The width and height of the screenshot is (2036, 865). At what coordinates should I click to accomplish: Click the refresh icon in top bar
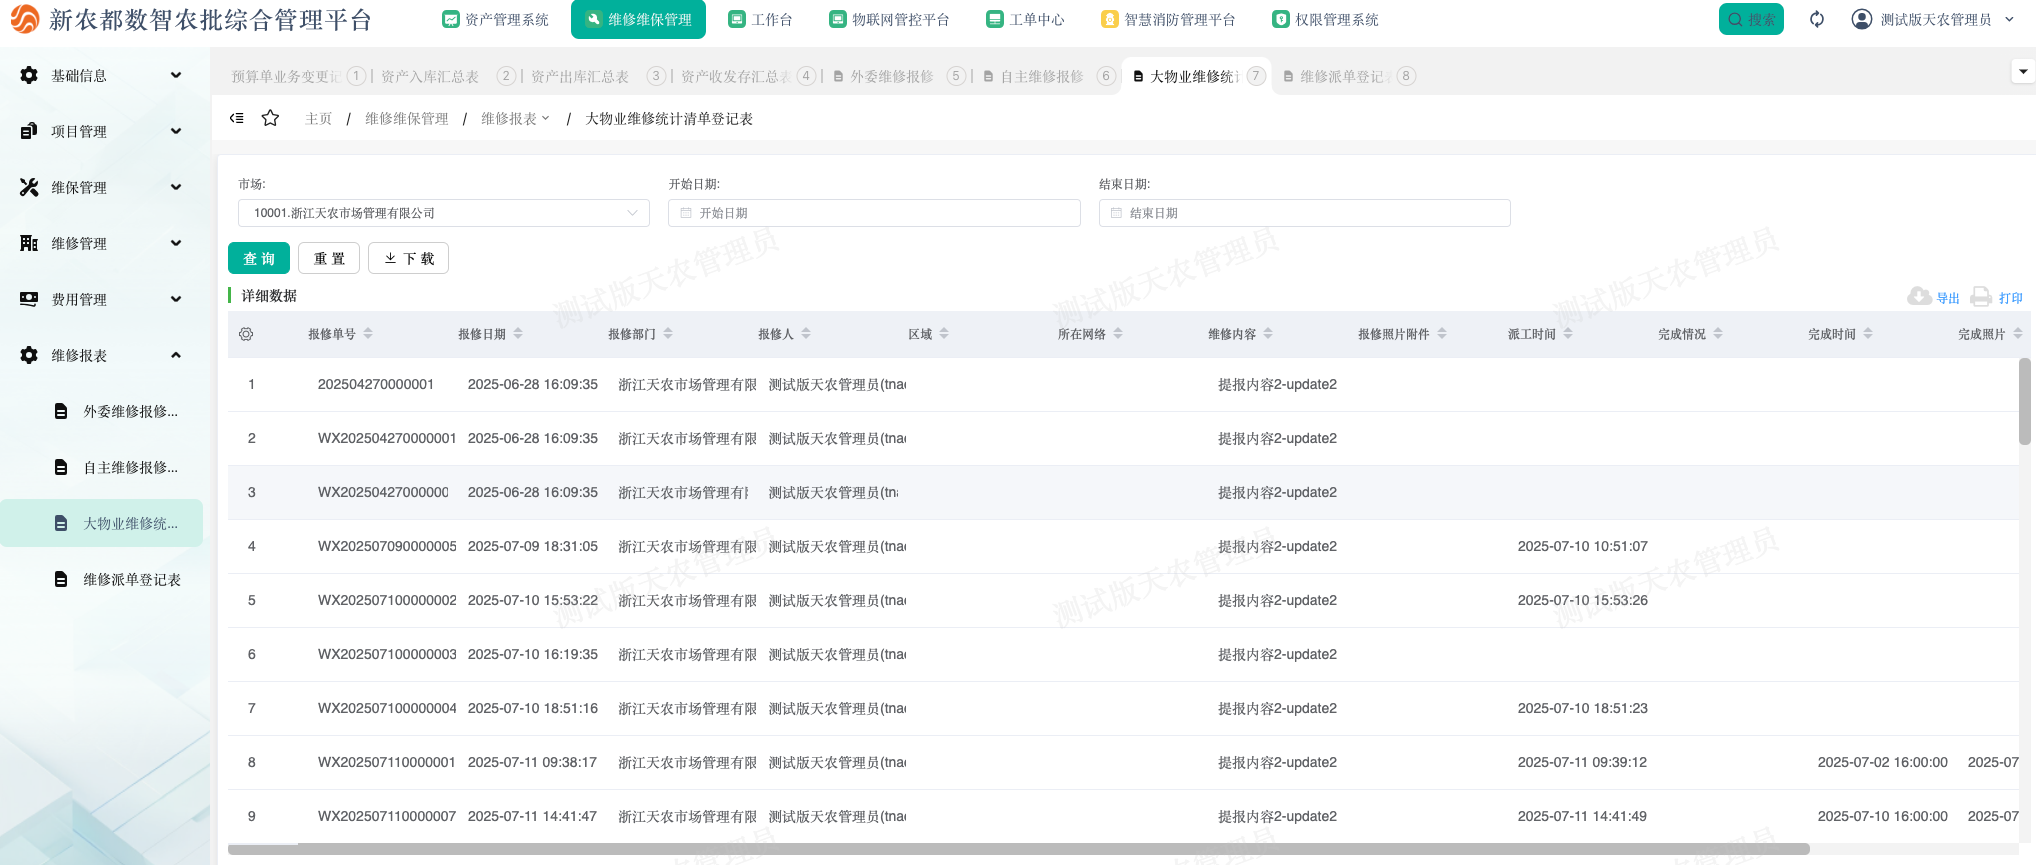pyautogui.click(x=1817, y=19)
